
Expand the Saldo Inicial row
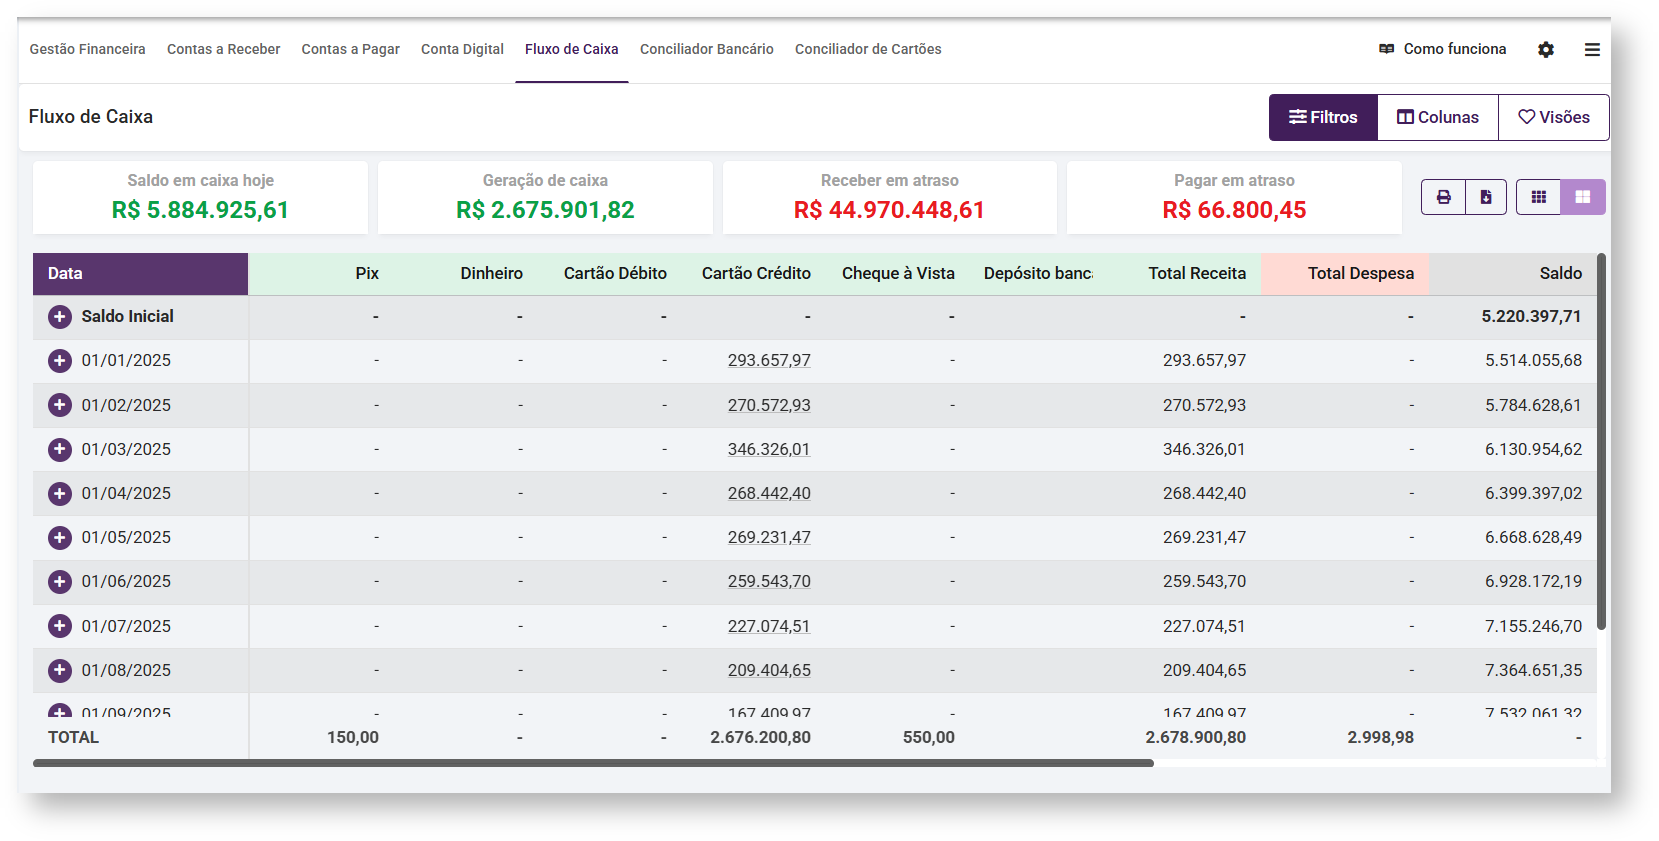click(60, 317)
